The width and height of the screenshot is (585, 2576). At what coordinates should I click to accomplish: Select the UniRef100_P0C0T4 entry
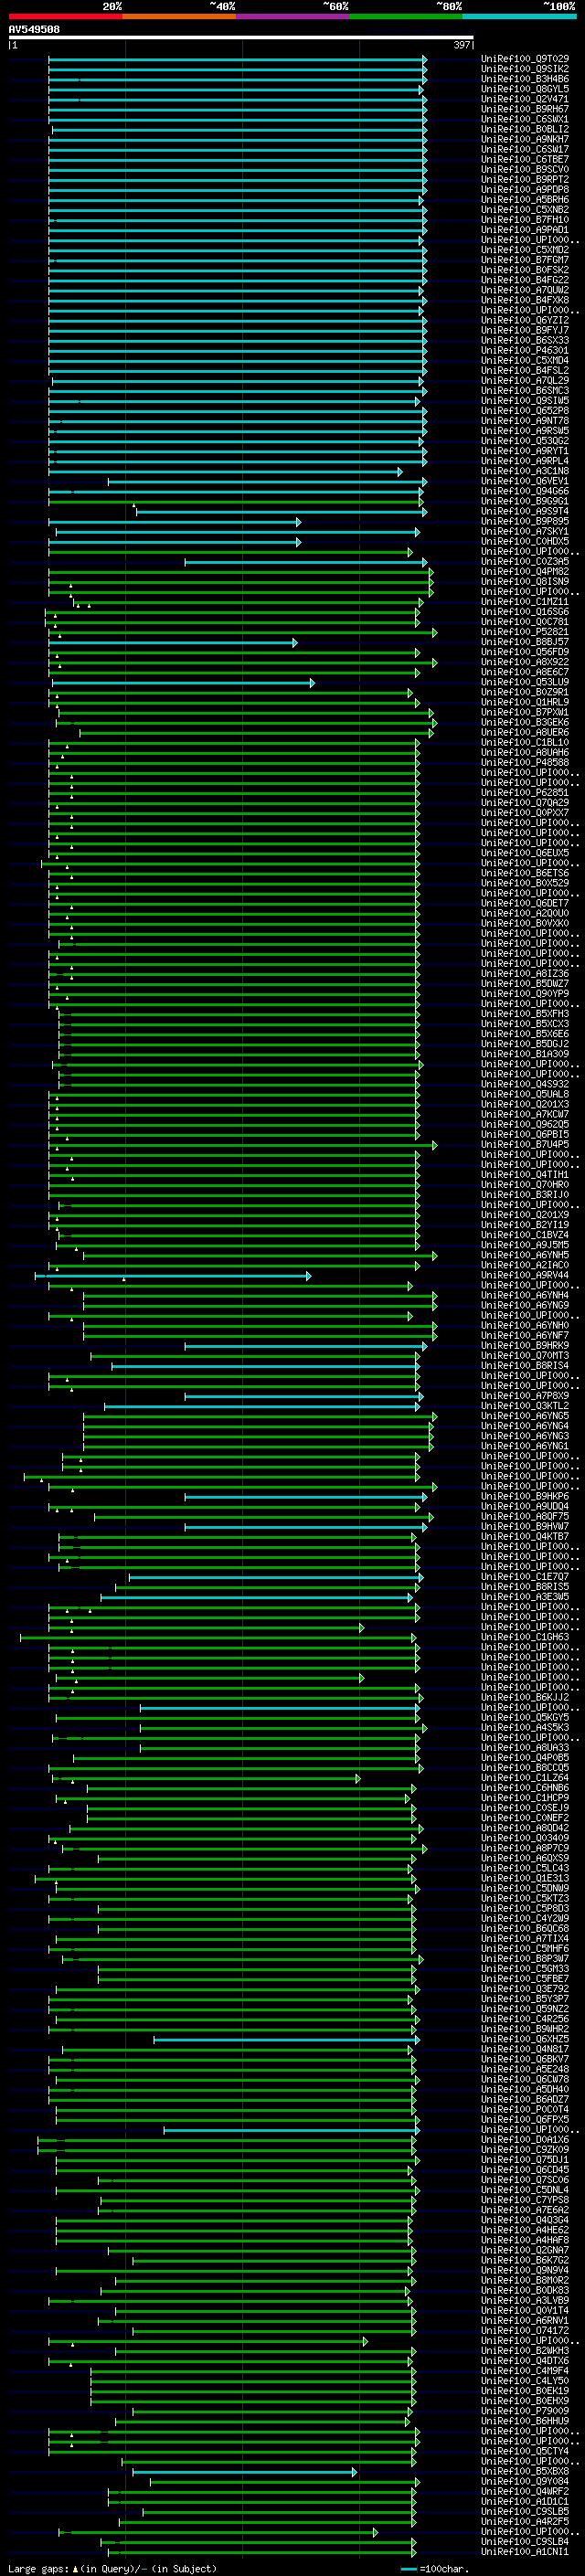coord(525,2111)
